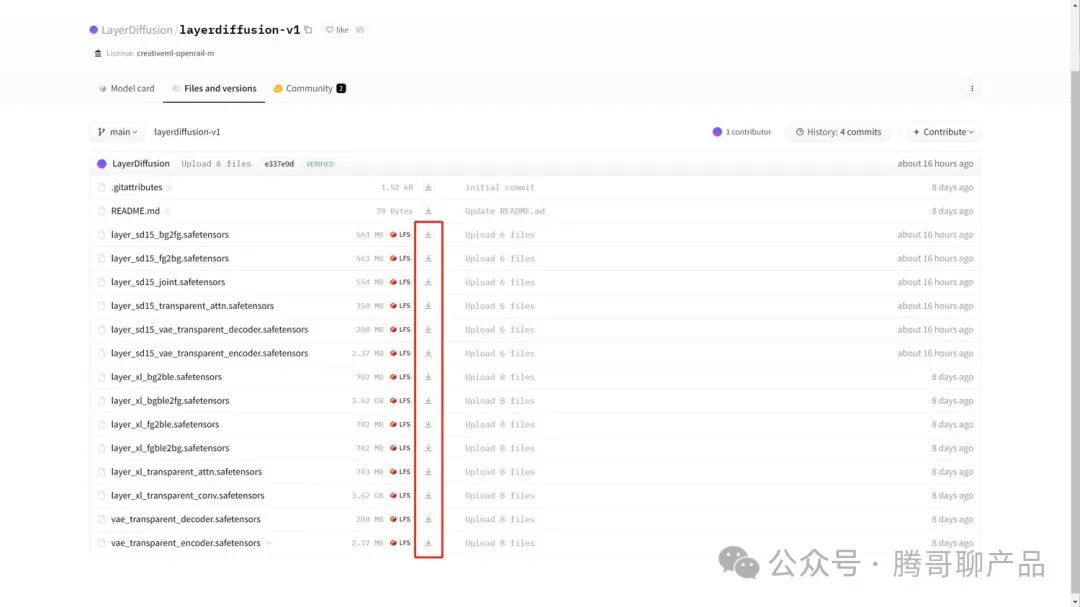Open vae_transparent_encoder.safetensors file page
This screenshot has width=1080, height=607.
point(185,543)
